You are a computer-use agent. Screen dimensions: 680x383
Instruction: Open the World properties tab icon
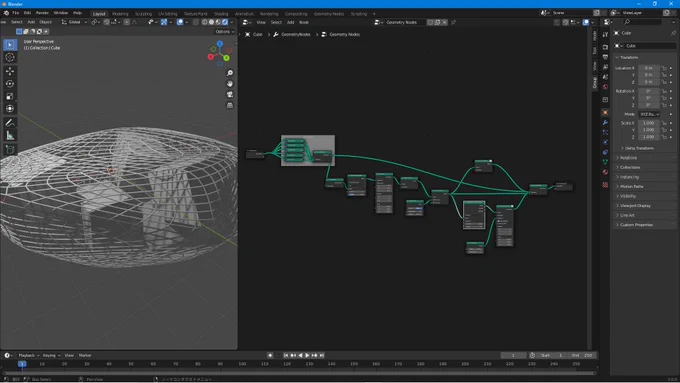(x=605, y=87)
